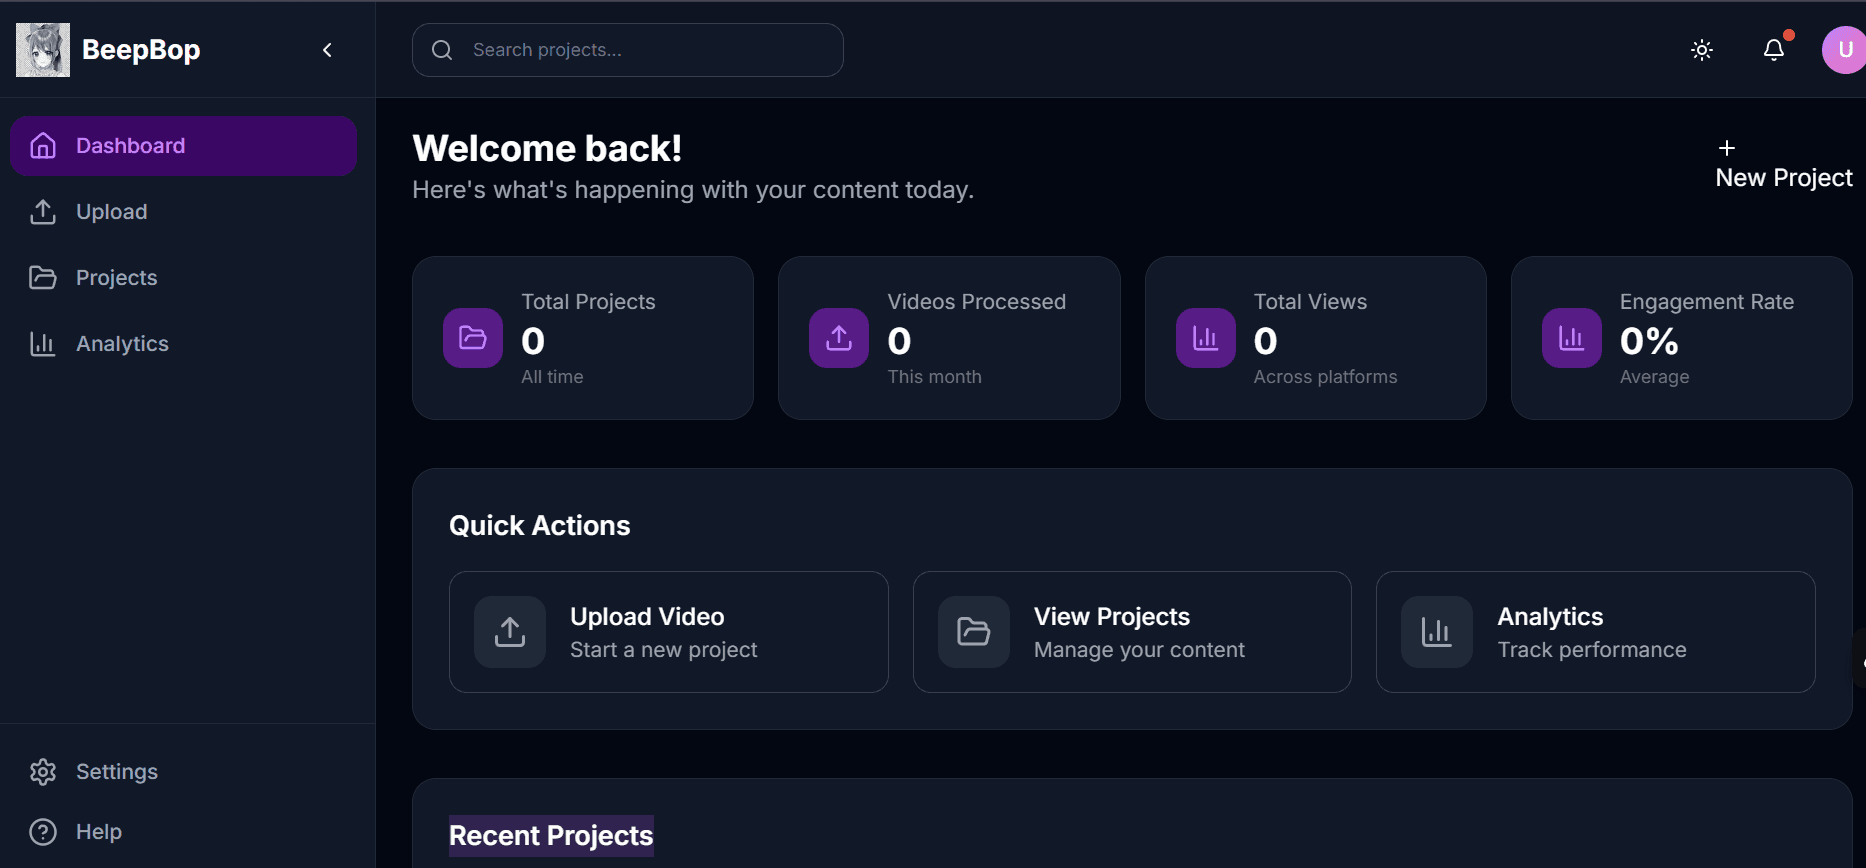The height and width of the screenshot is (868, 1866).
Task: Open Dashboard in the sidebar
Action: 183,146
